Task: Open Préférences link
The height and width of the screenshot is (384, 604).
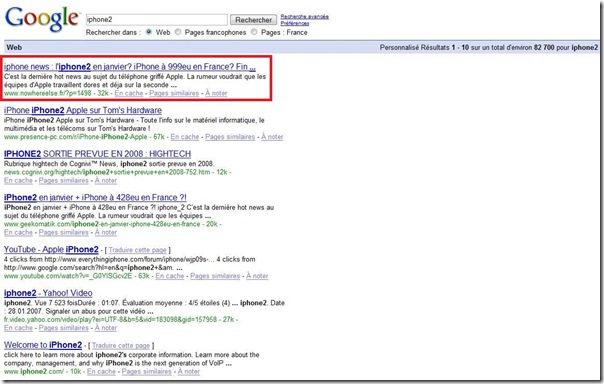Action: pos(295,23)
